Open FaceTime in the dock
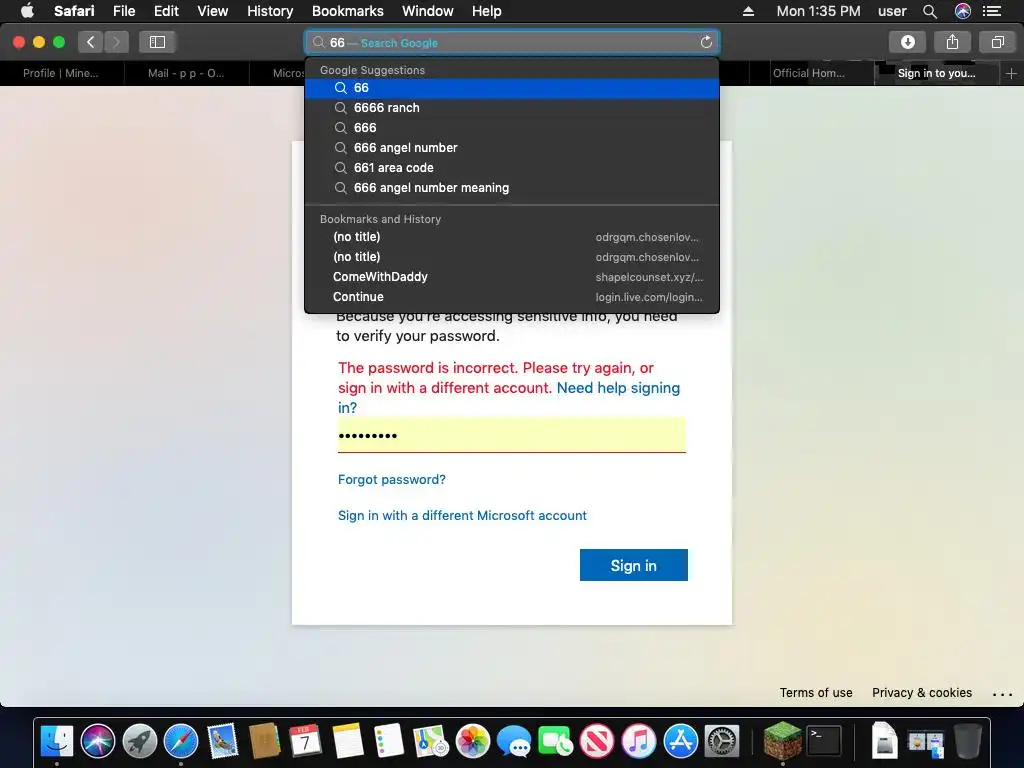Screen dimensions: 1024x768 tap(556, 741)
